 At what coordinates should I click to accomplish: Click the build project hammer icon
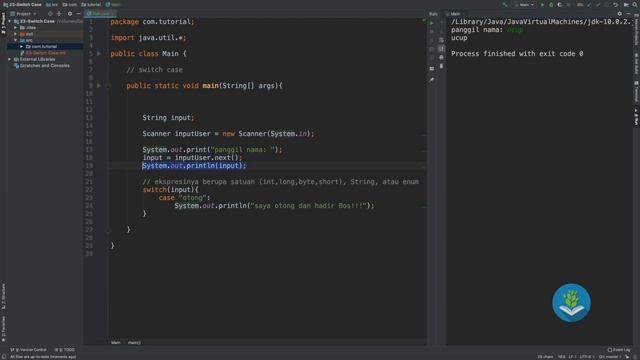coord(505,4)
